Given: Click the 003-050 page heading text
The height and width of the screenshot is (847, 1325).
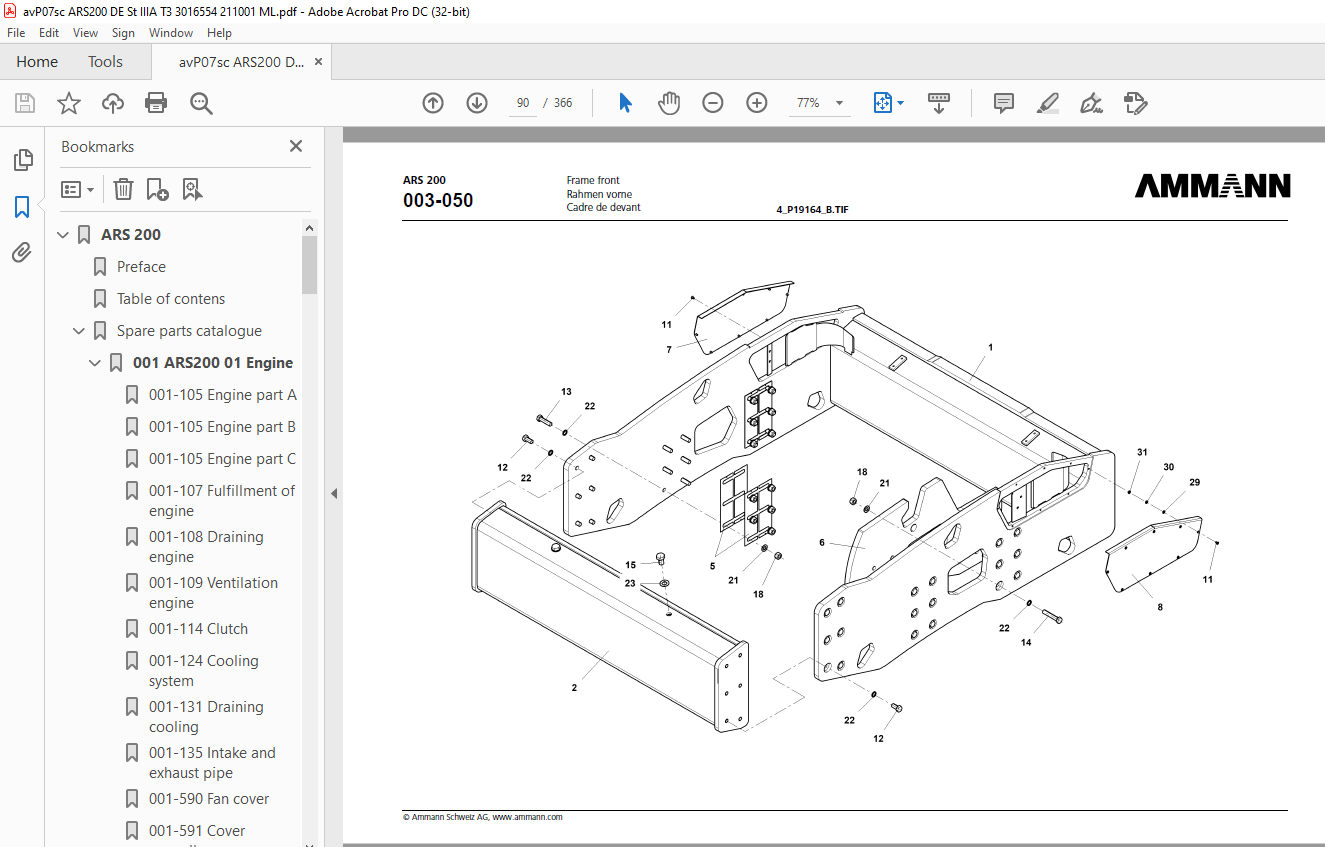Looking at the screenshot, I should (438, 201).
